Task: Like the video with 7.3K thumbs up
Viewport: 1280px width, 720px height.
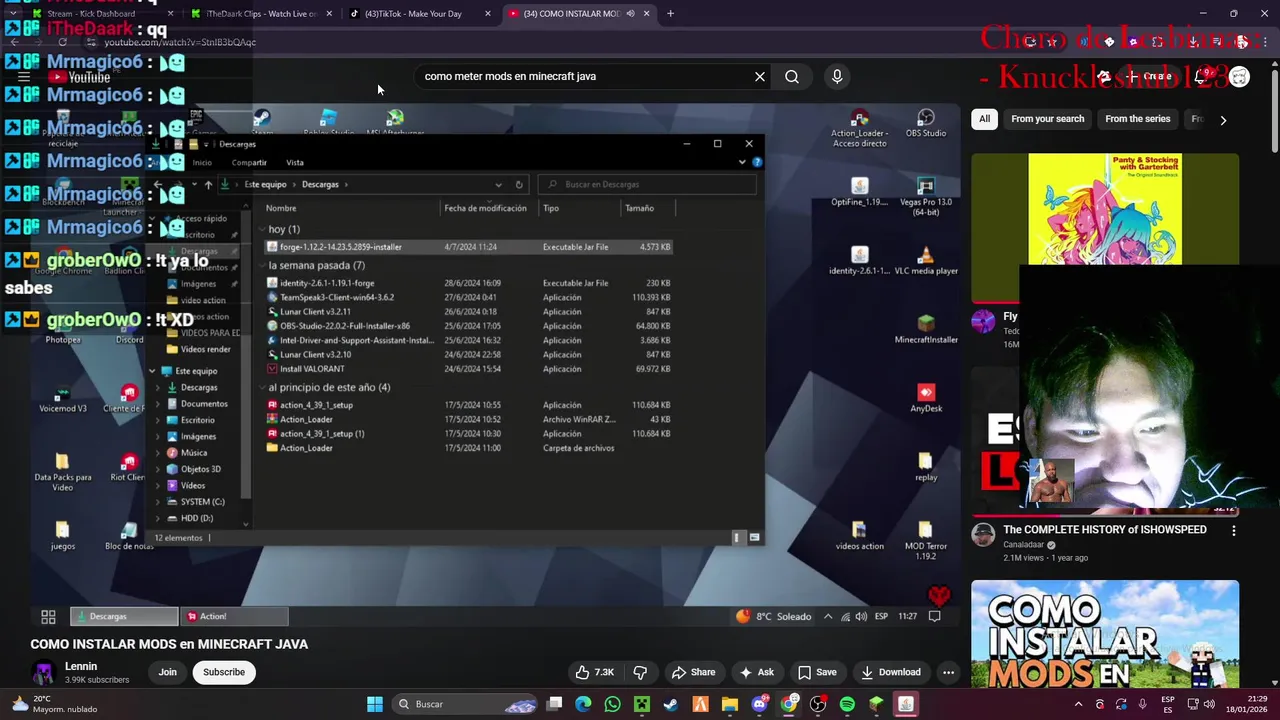Action: click(x=595, y=672)
